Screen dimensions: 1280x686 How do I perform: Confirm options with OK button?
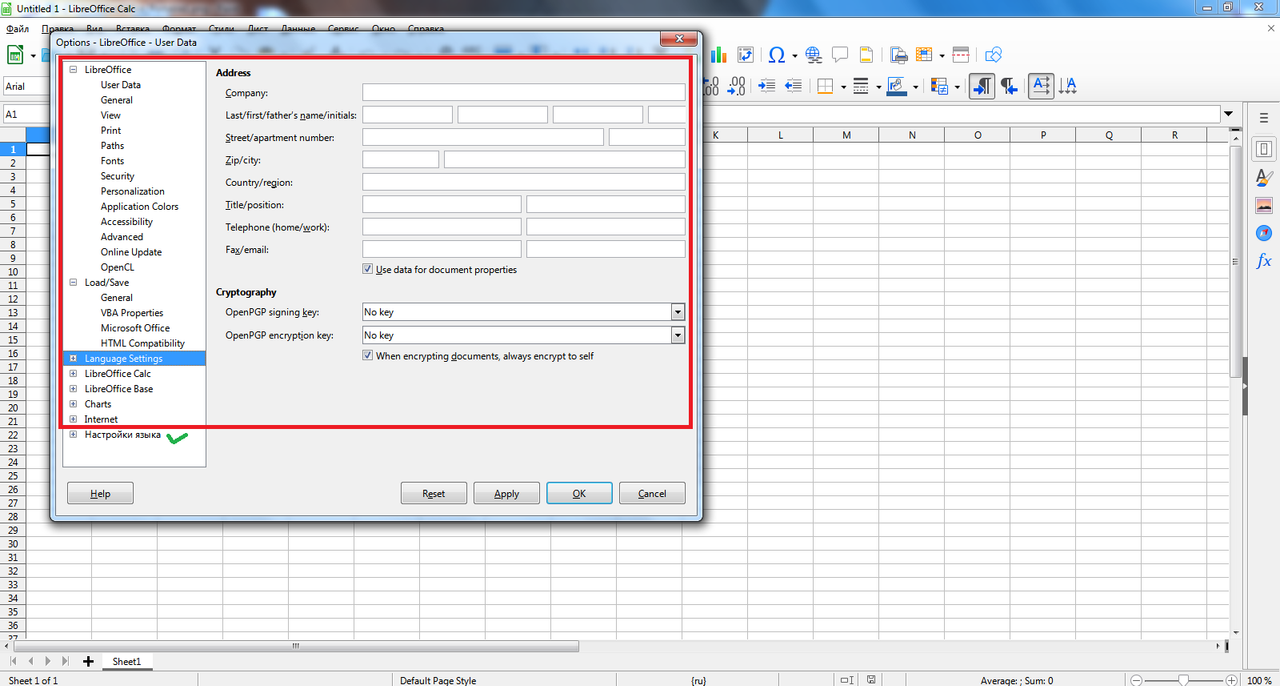tap(579, 493)
